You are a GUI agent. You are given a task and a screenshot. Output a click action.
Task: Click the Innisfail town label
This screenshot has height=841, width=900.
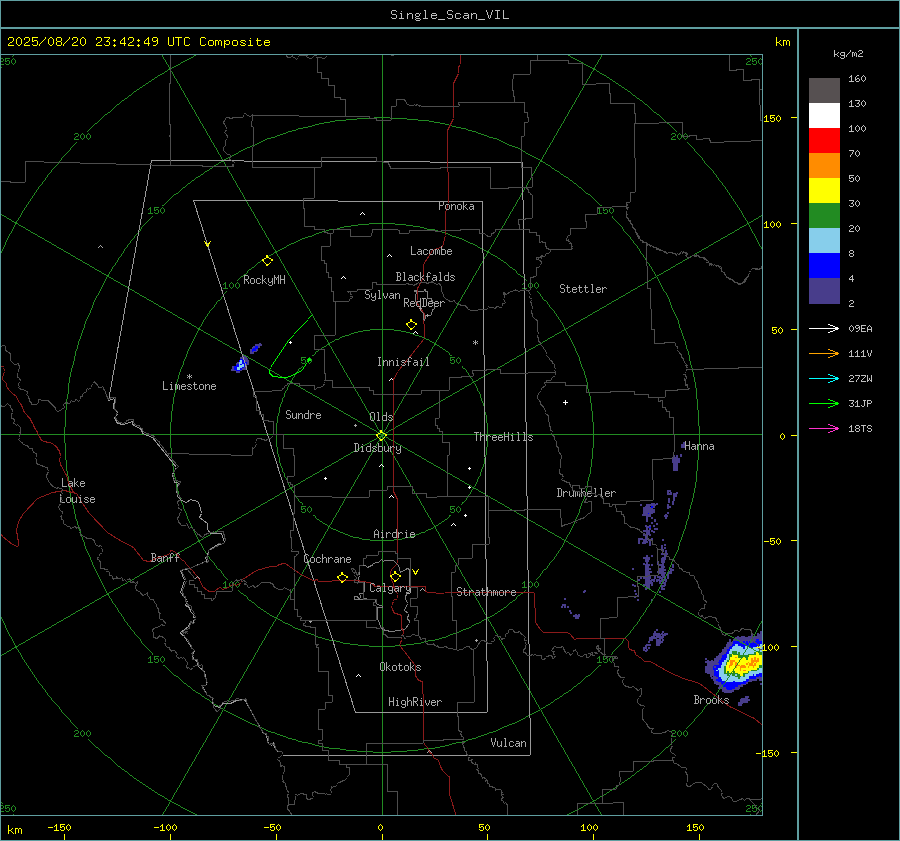click(x=403, y=362)
